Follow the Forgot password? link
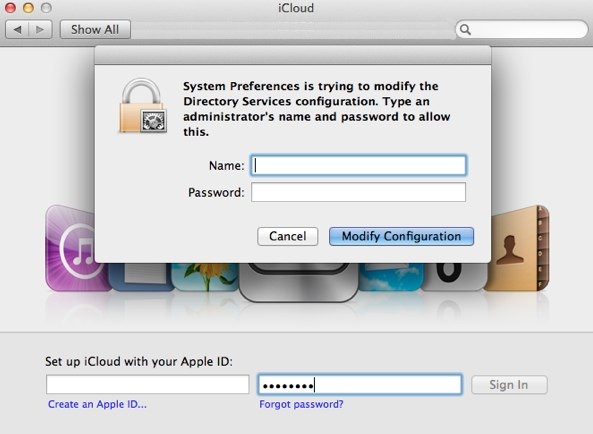Screen dimensions: 593x434 pyautogui.click(x=301, y=404)
